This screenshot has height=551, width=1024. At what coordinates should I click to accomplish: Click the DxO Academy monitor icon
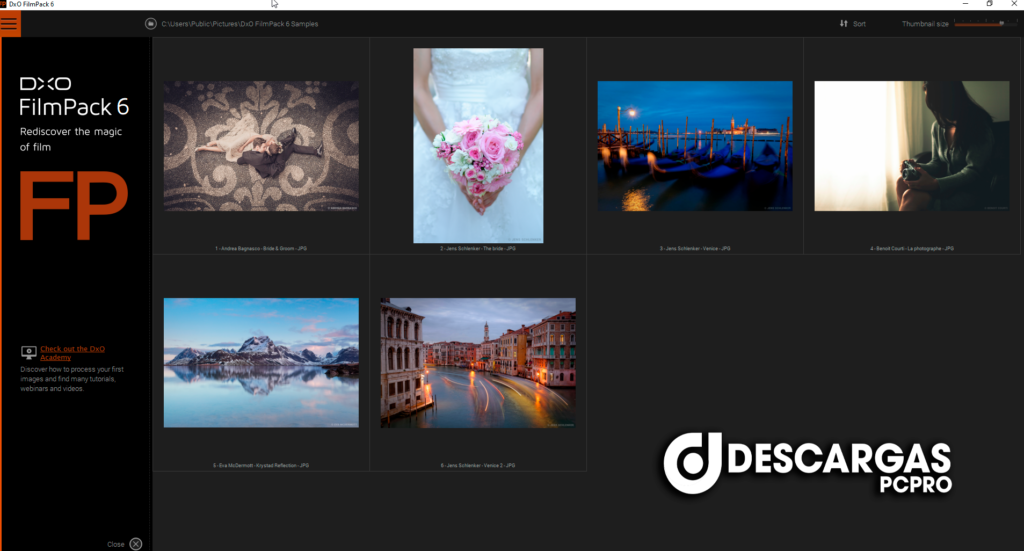[x=29, y=353]
